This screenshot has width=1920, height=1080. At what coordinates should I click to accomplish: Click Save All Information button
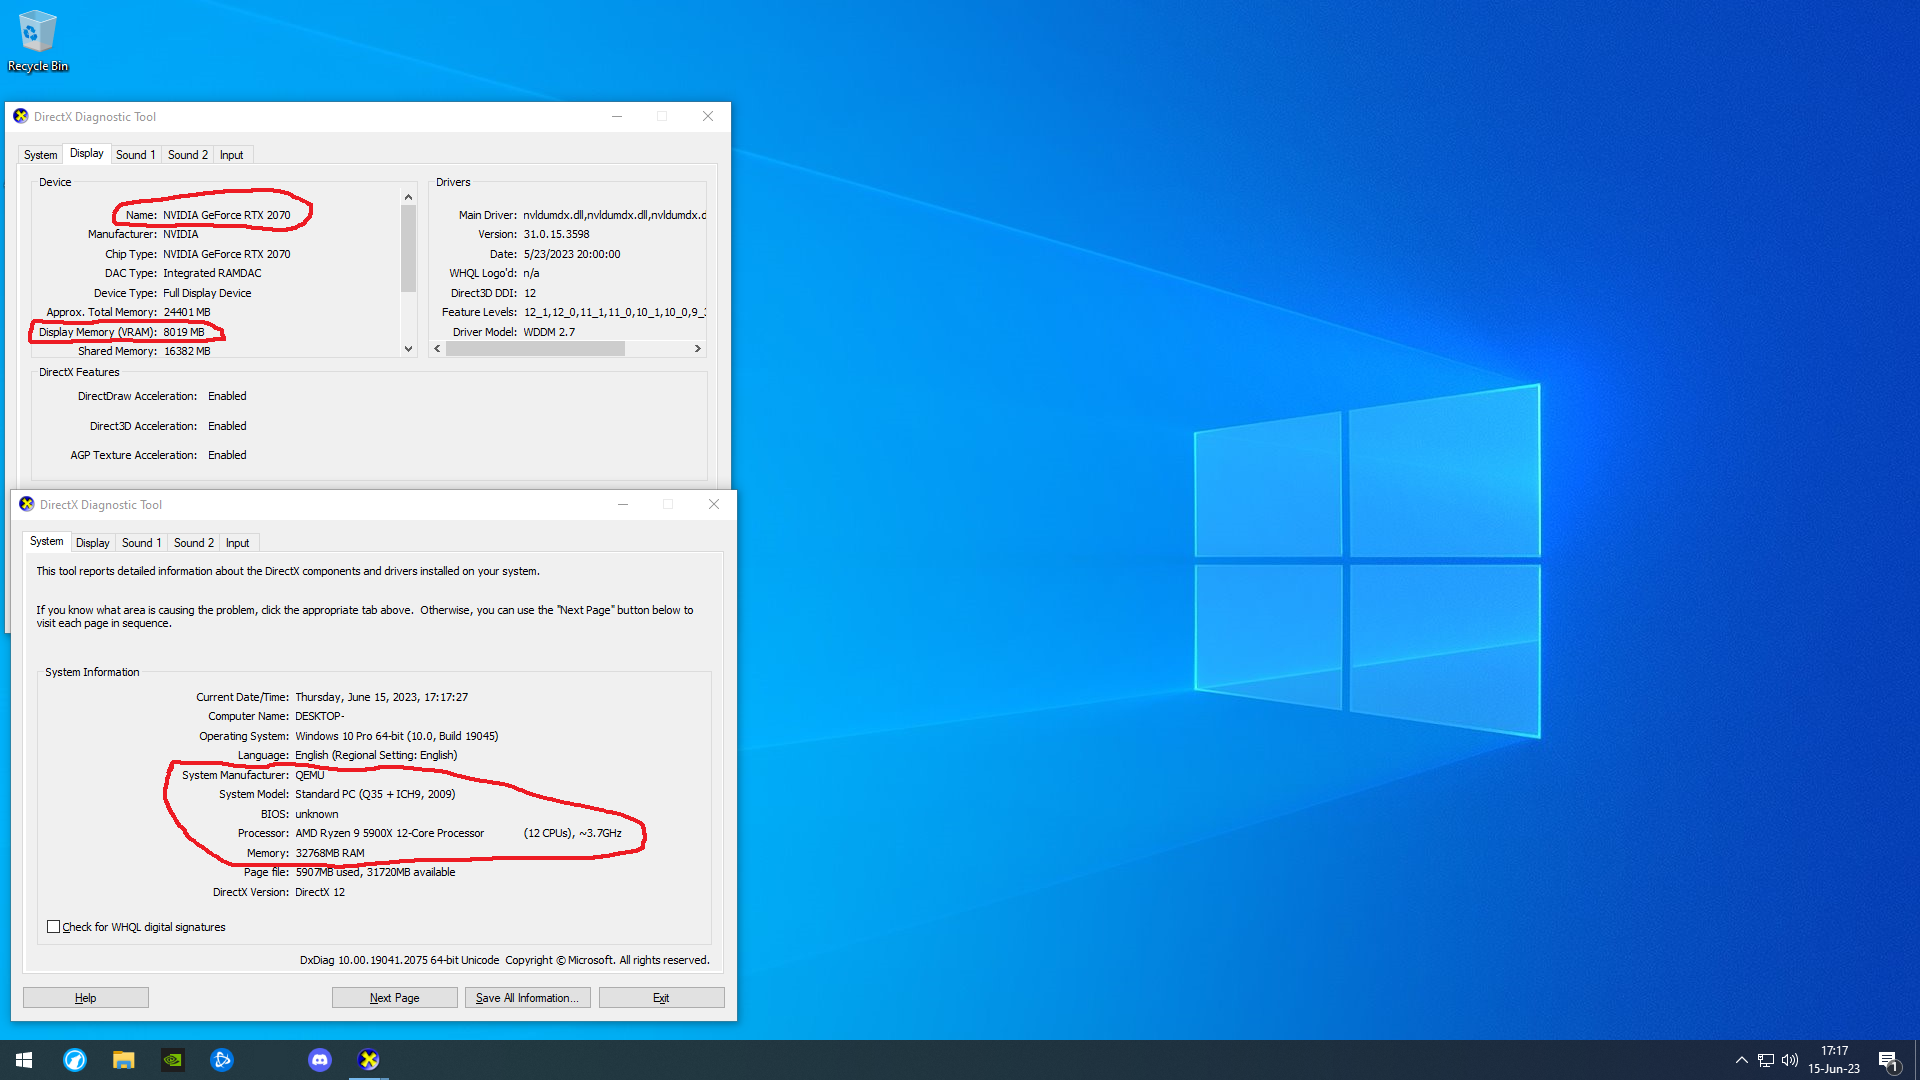(527, 997)
